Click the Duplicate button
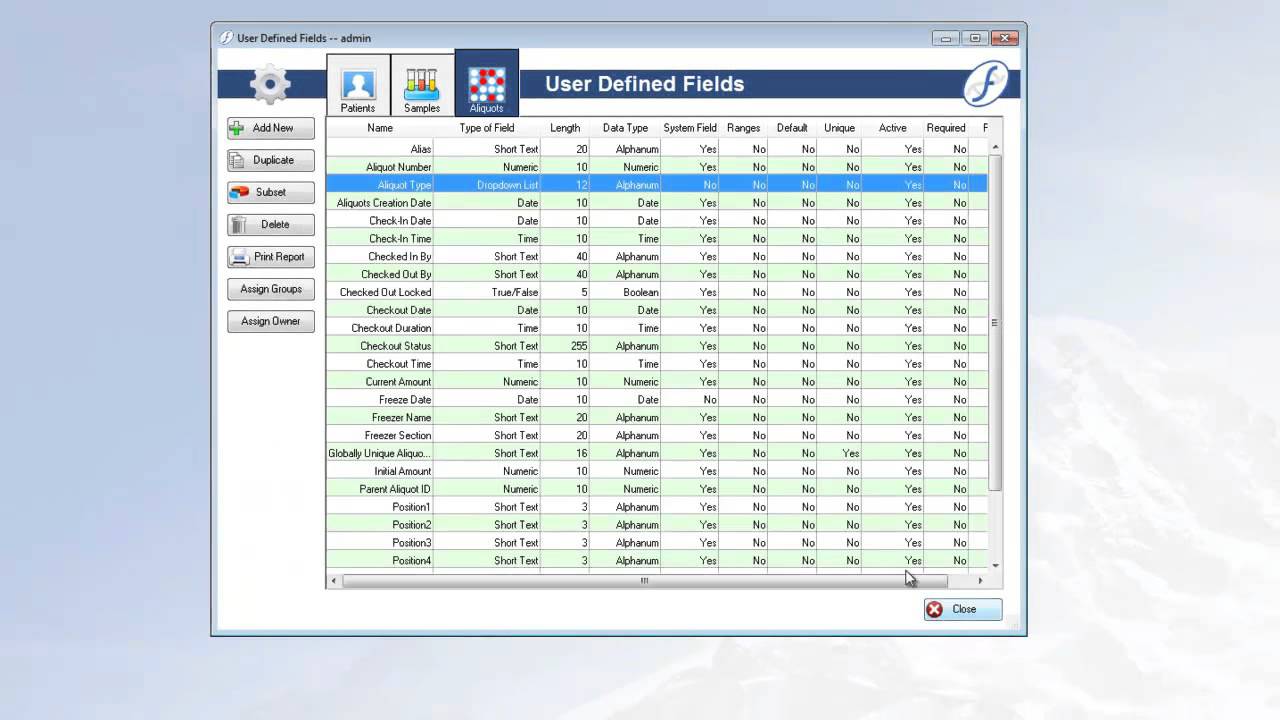1280x720 pixels. pos(271,160)
